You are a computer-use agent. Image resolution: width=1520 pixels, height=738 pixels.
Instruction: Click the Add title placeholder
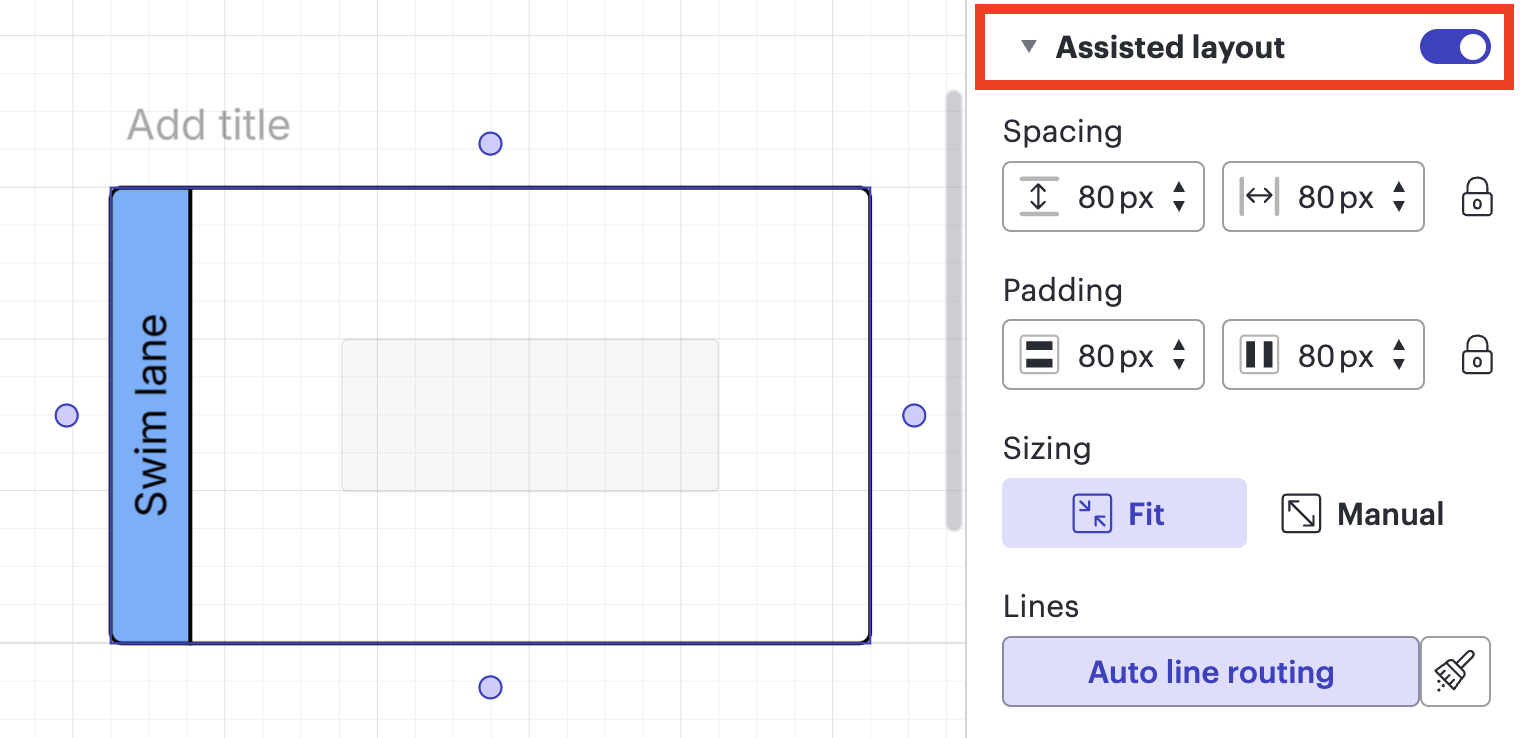[207, 124]
